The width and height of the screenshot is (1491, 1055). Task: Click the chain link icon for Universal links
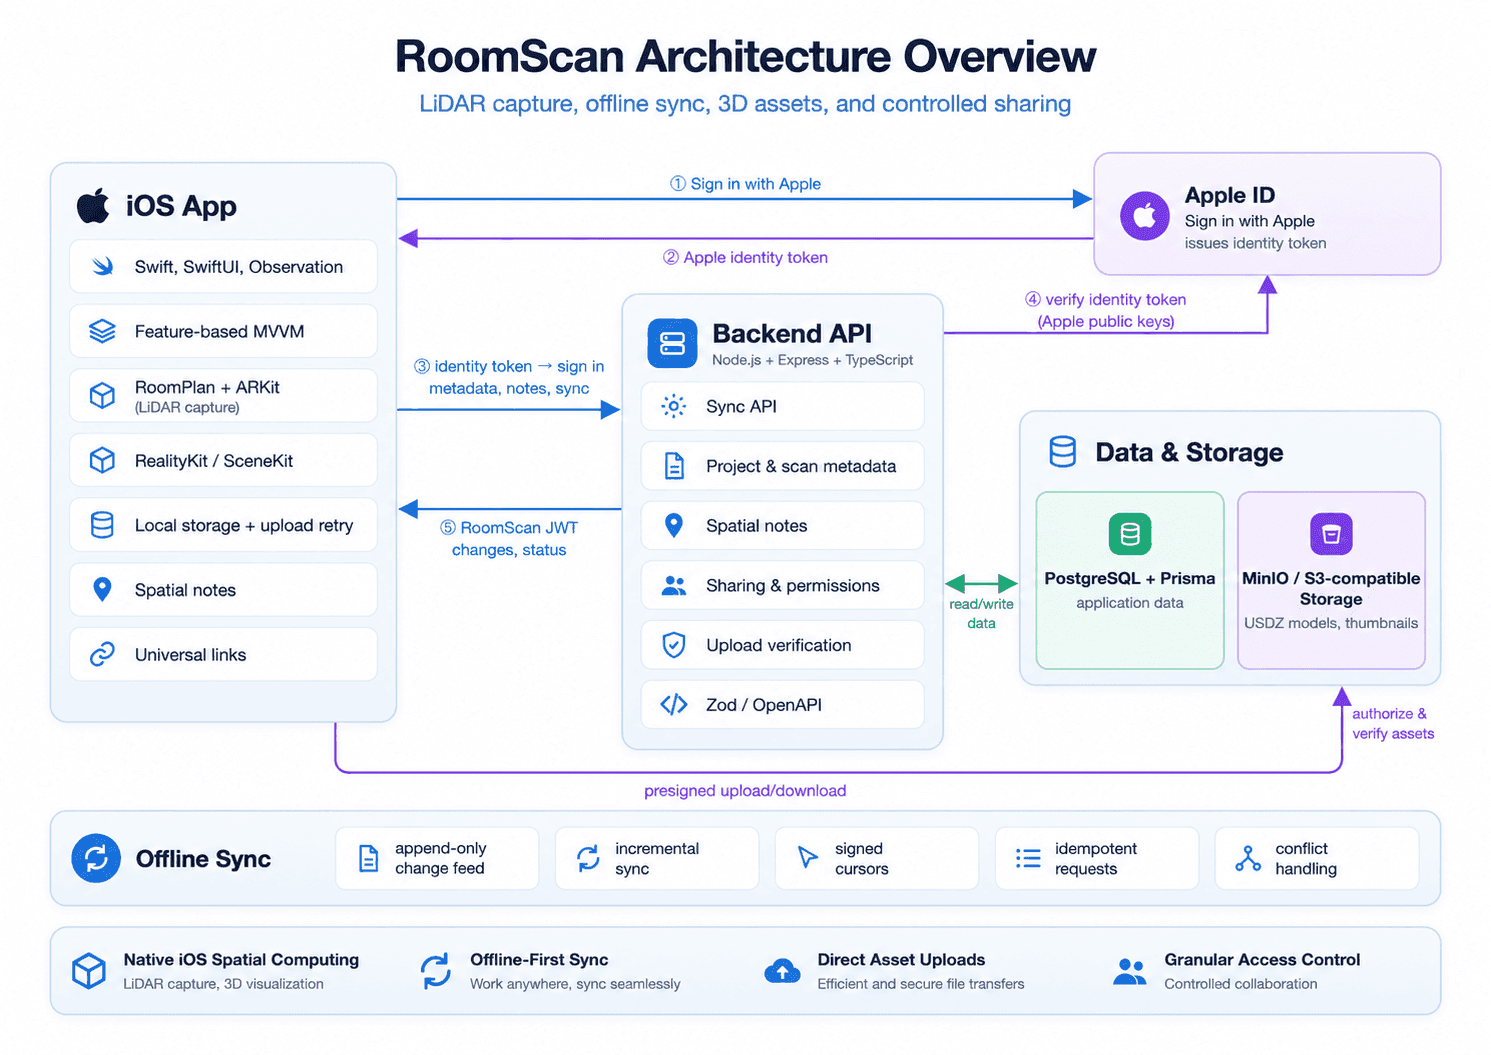click(x=102, y=654)
